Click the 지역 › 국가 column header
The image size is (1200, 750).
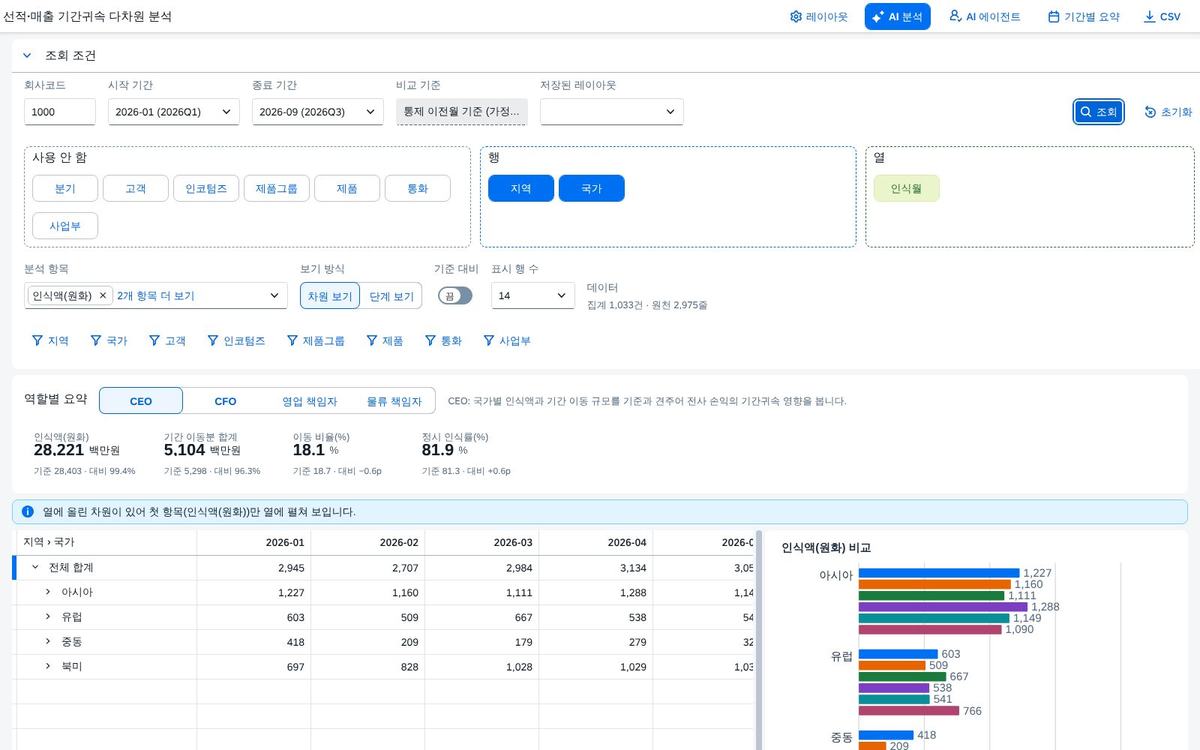pyautogui.click(x=105, y=543)
